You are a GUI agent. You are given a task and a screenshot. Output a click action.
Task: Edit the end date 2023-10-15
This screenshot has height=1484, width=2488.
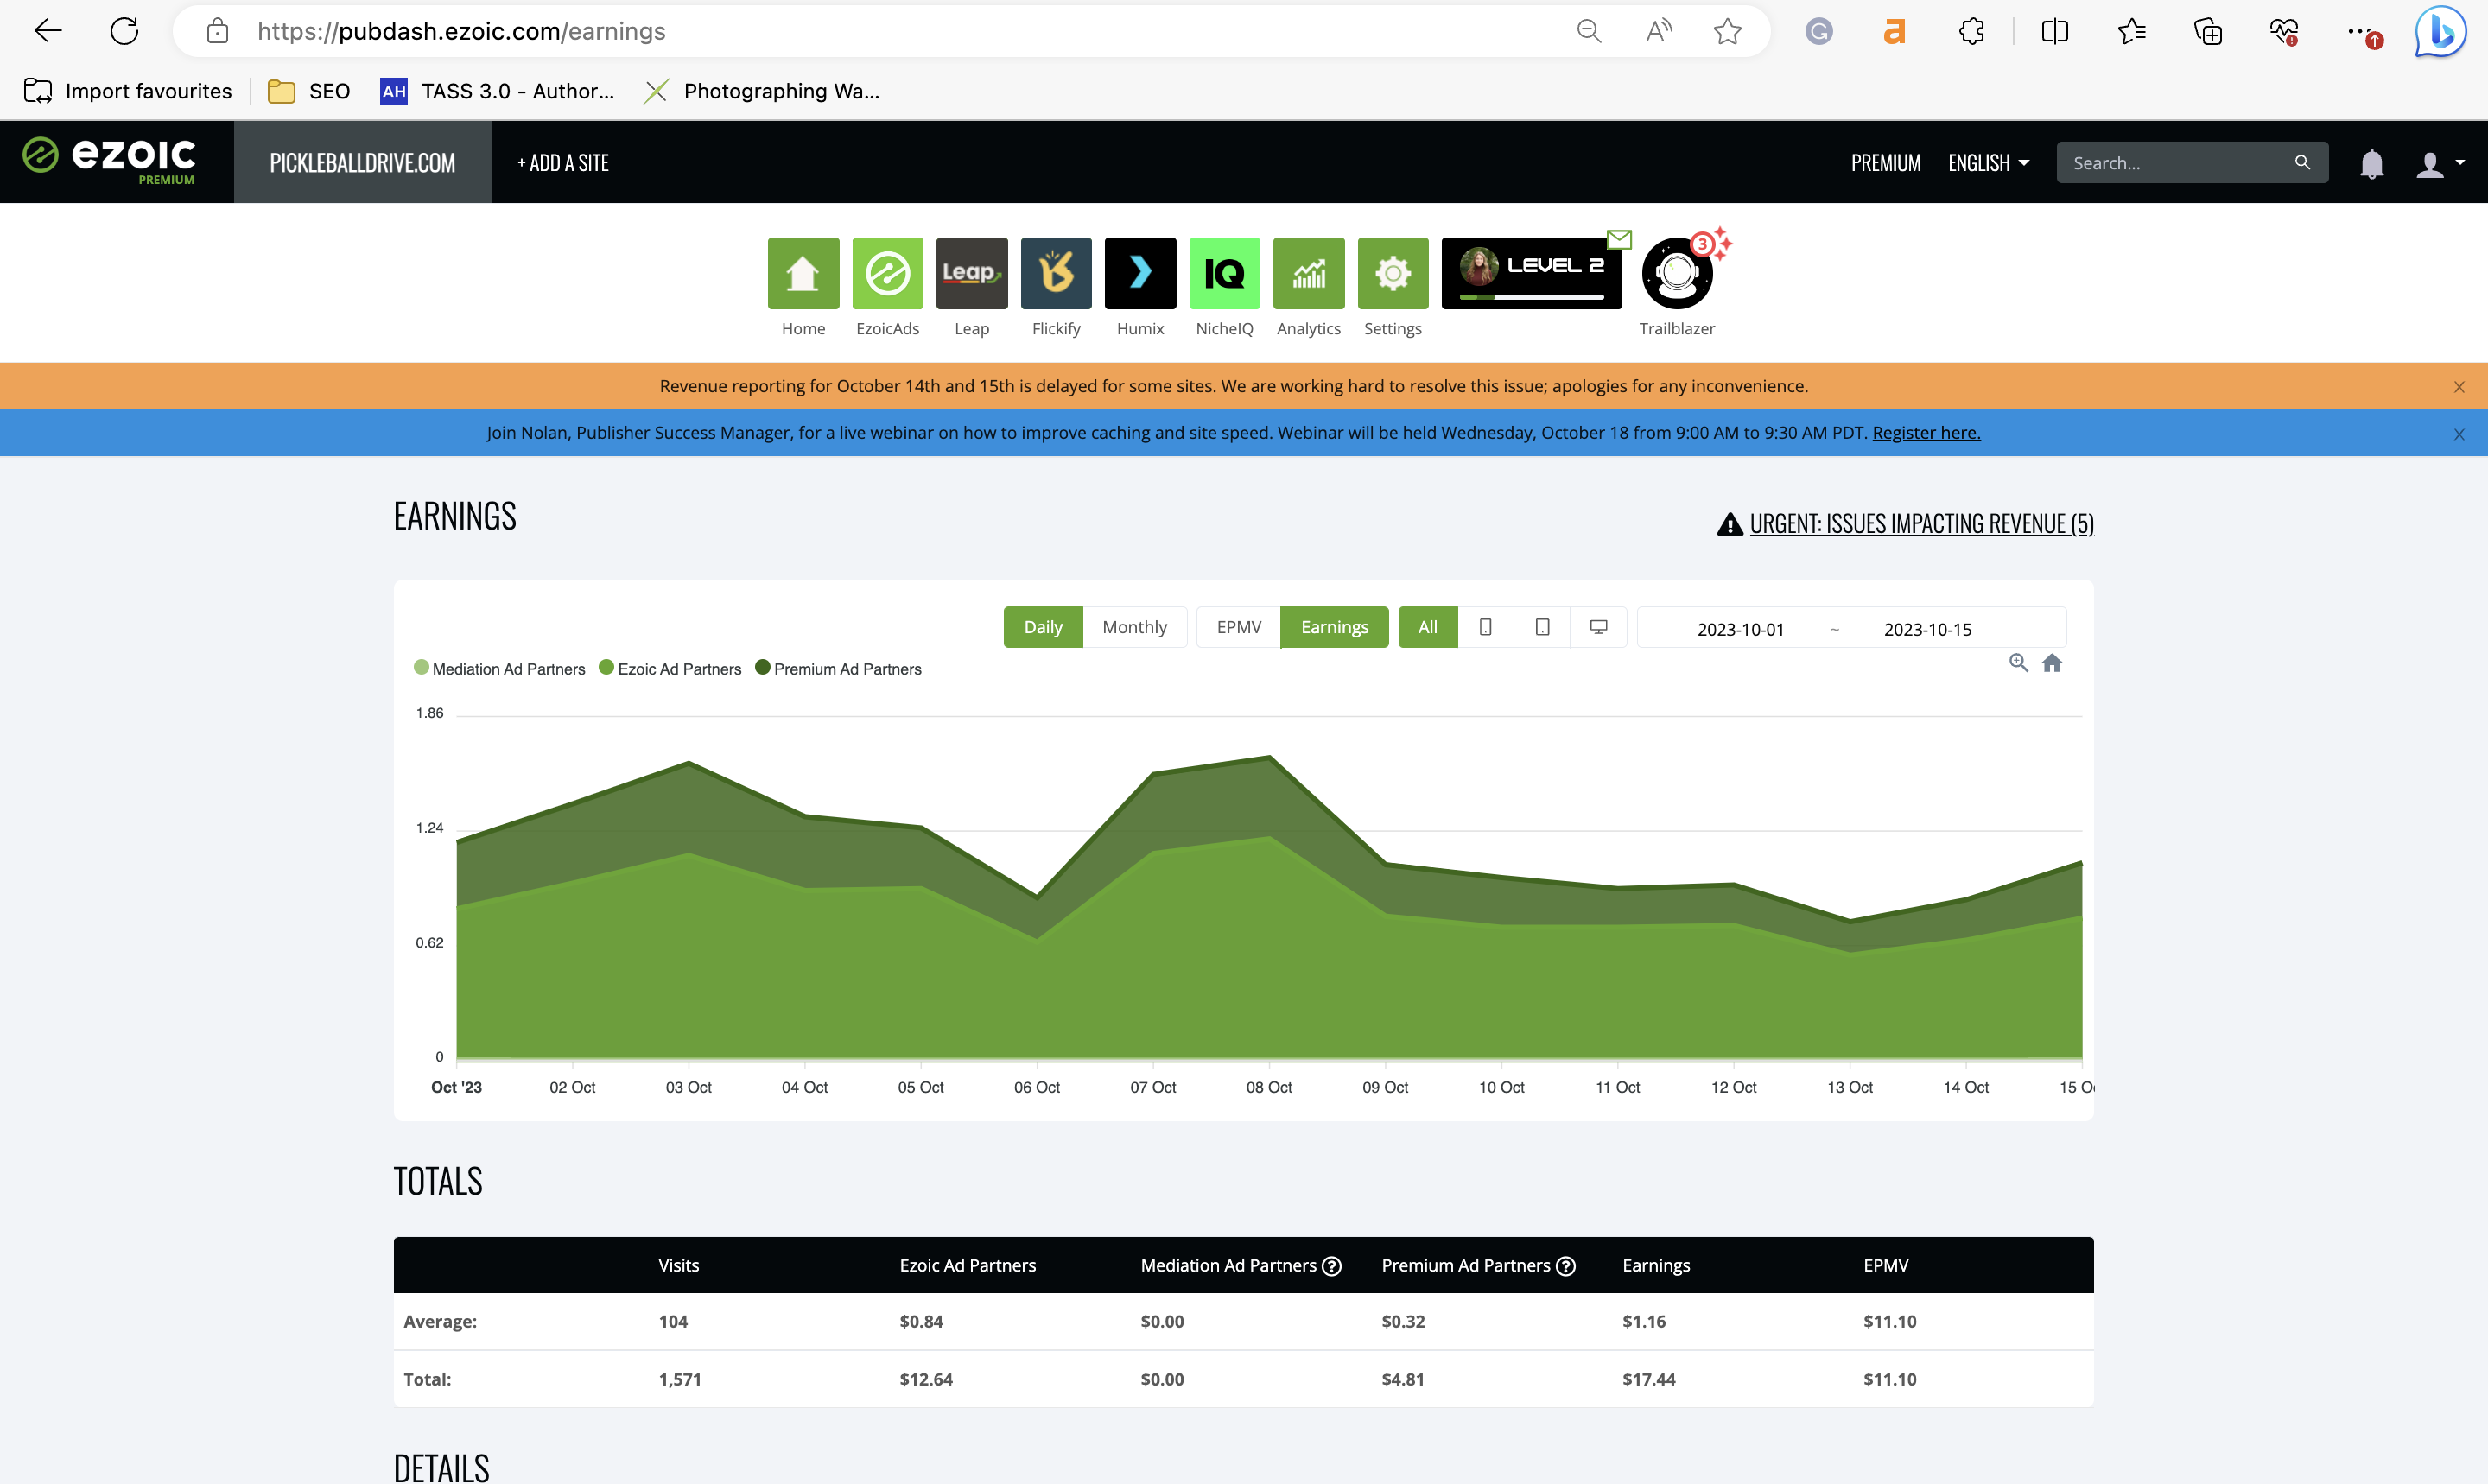(1928, 629)
